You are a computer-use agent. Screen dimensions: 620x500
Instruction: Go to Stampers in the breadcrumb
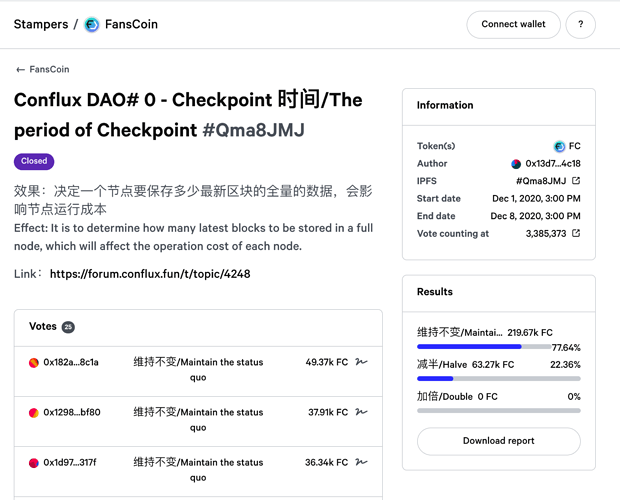(x=41, y=25)
